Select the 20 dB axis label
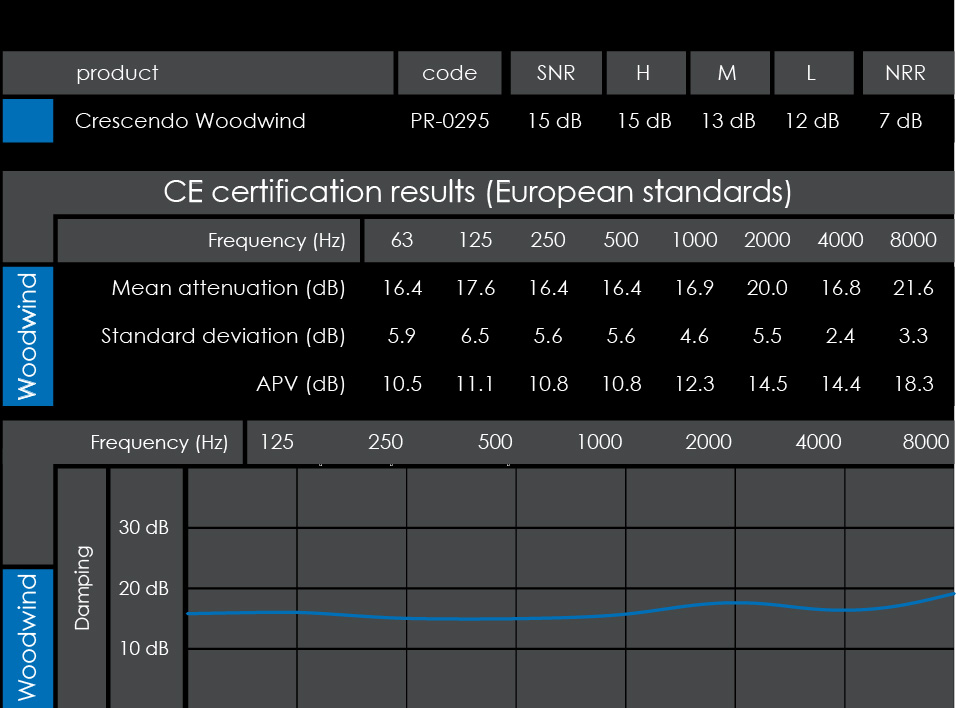This screenshot has width=956, height=708. (144, 588)
